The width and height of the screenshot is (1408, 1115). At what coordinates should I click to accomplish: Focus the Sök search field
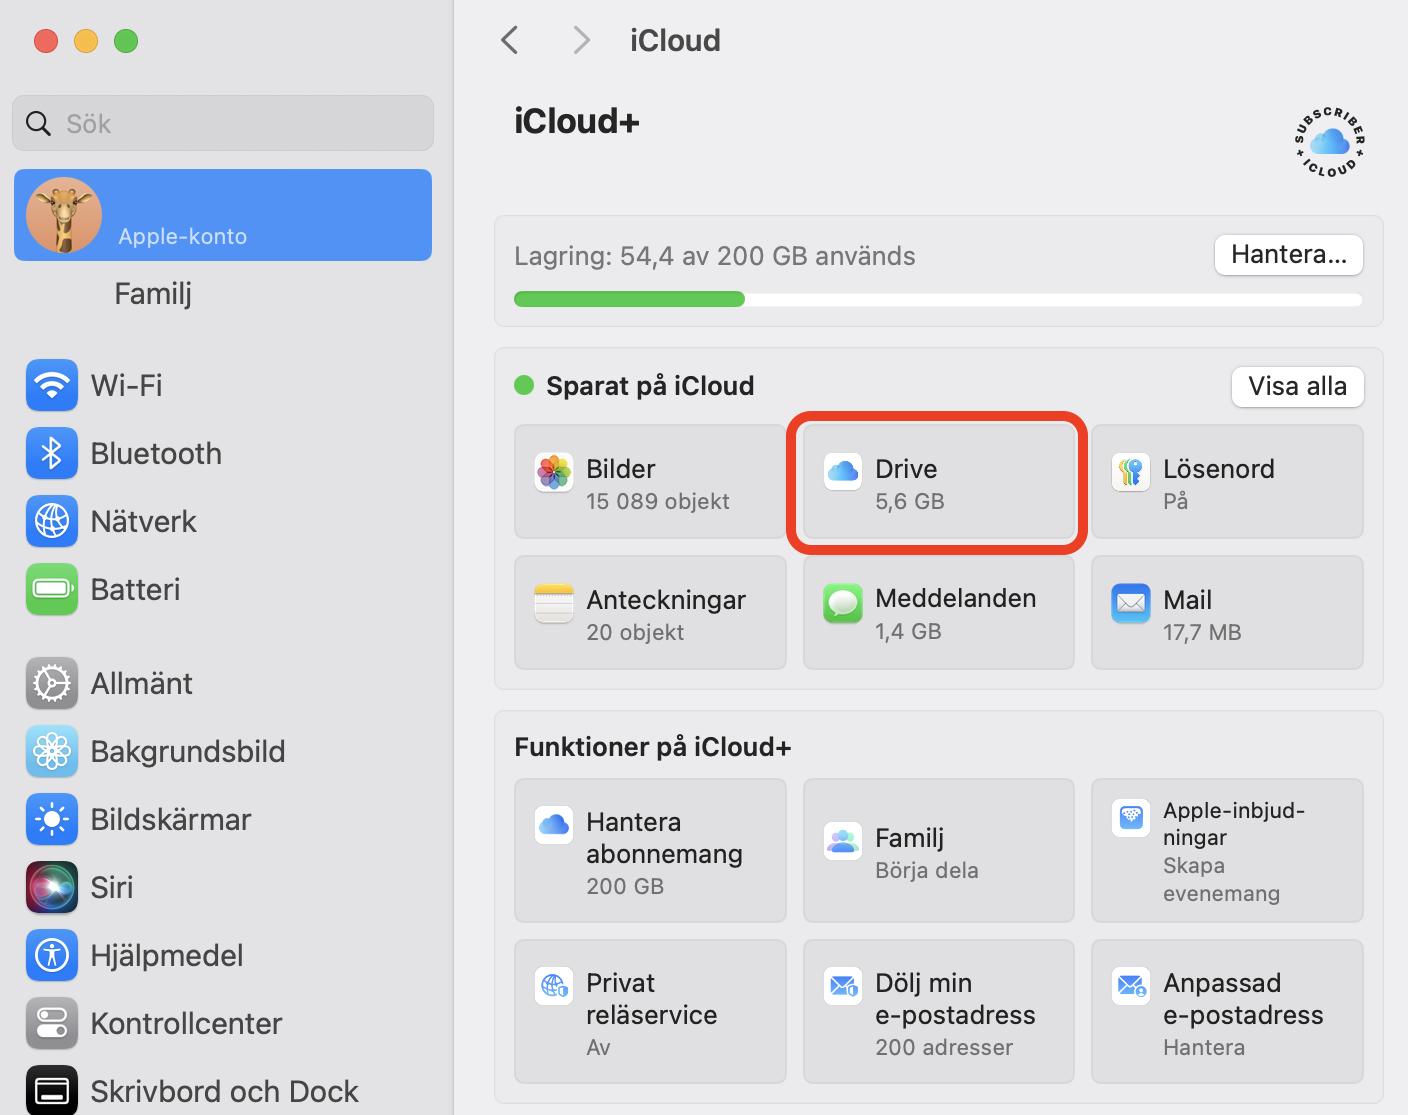click(x=223, y=123)
